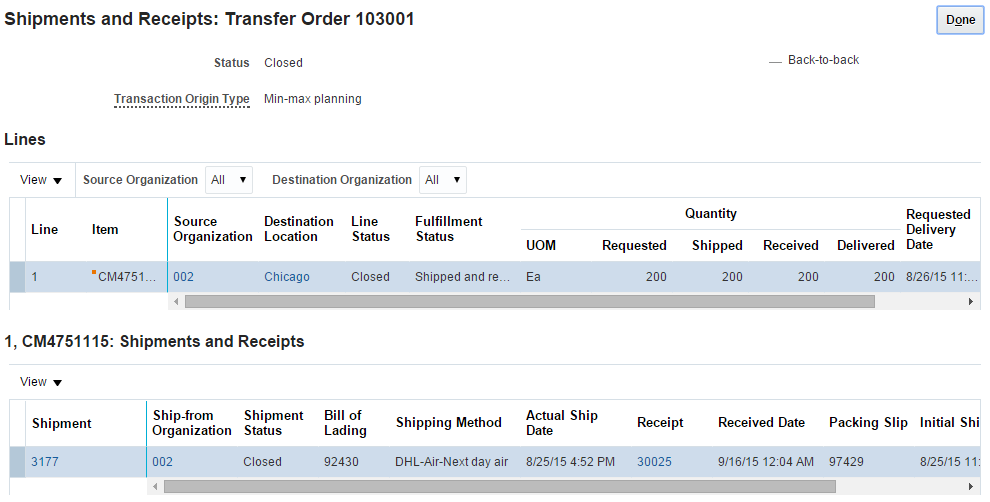
Task: Expand the Source Organization dropdown
Action: 229,180
